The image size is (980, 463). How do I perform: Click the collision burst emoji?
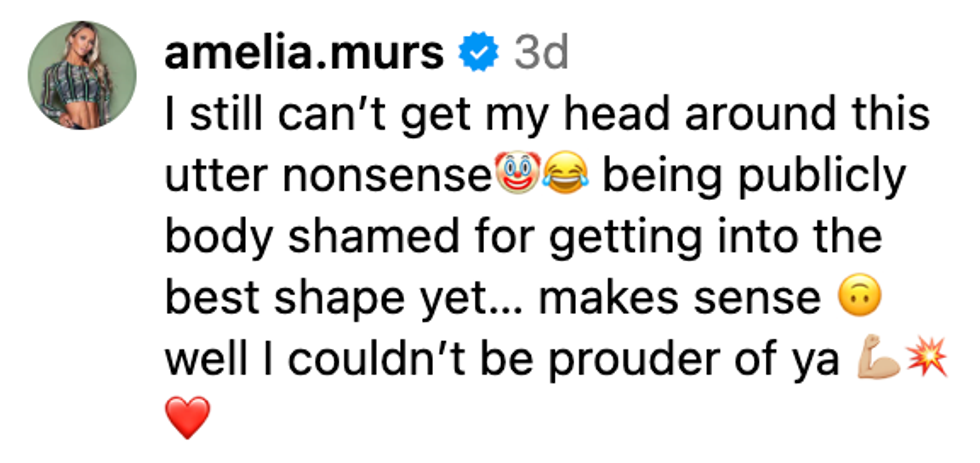coord(925,359)
